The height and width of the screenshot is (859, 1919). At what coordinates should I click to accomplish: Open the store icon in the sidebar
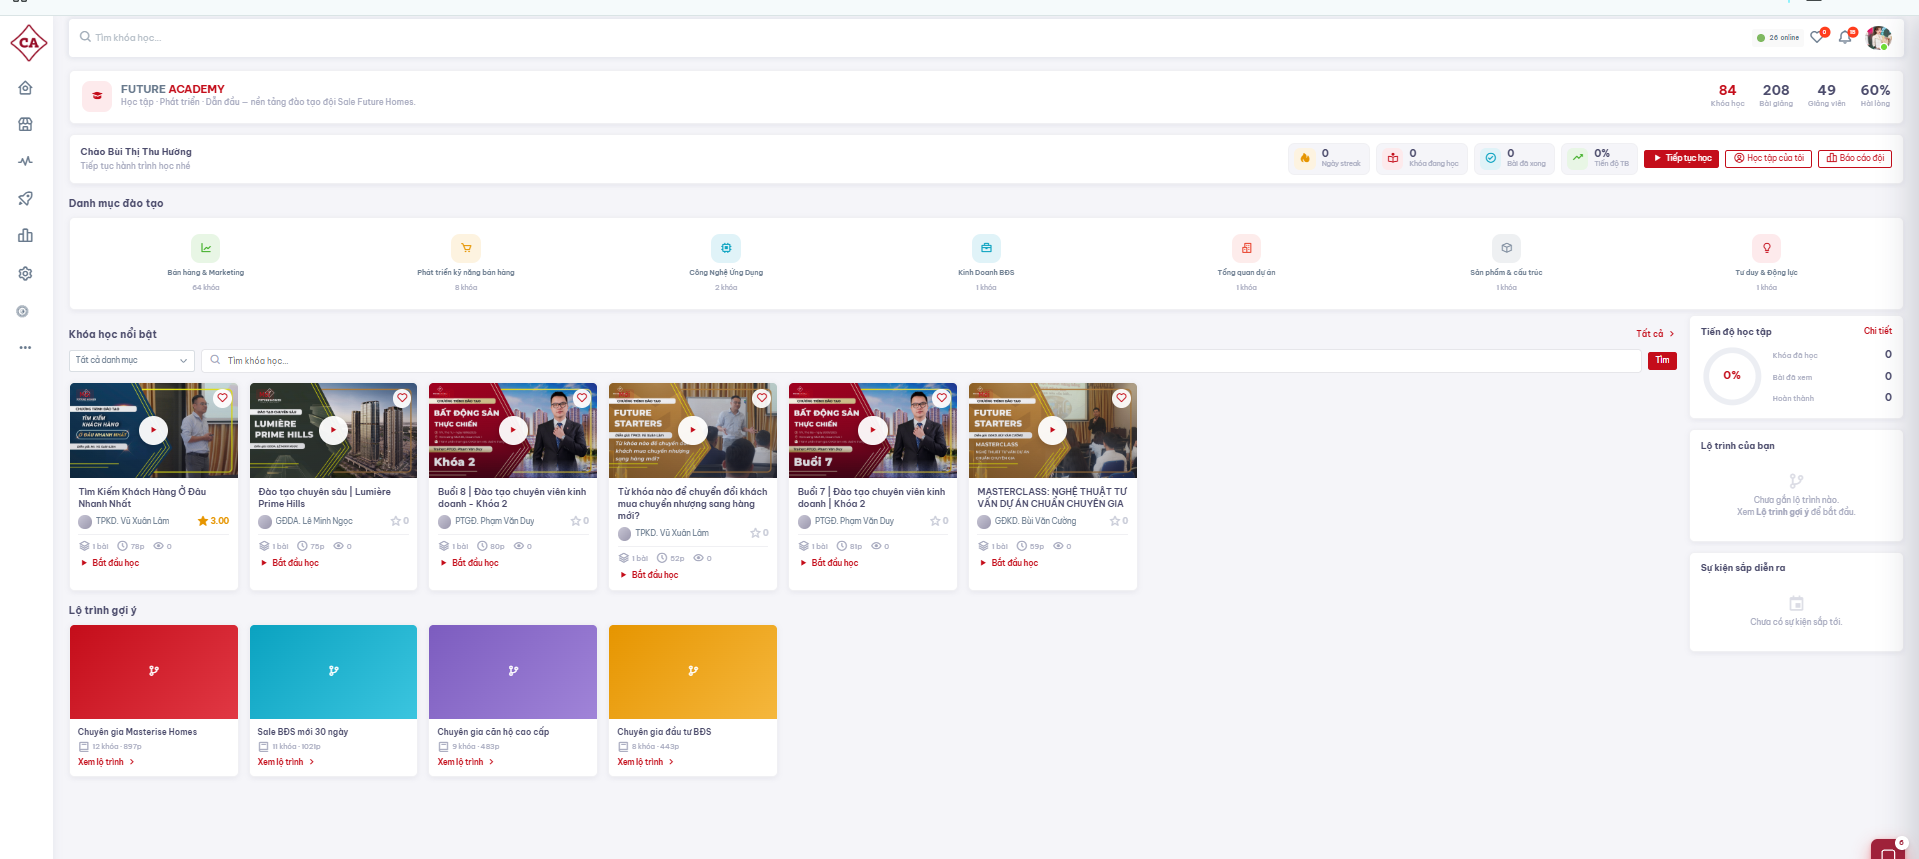coord(26,124)
